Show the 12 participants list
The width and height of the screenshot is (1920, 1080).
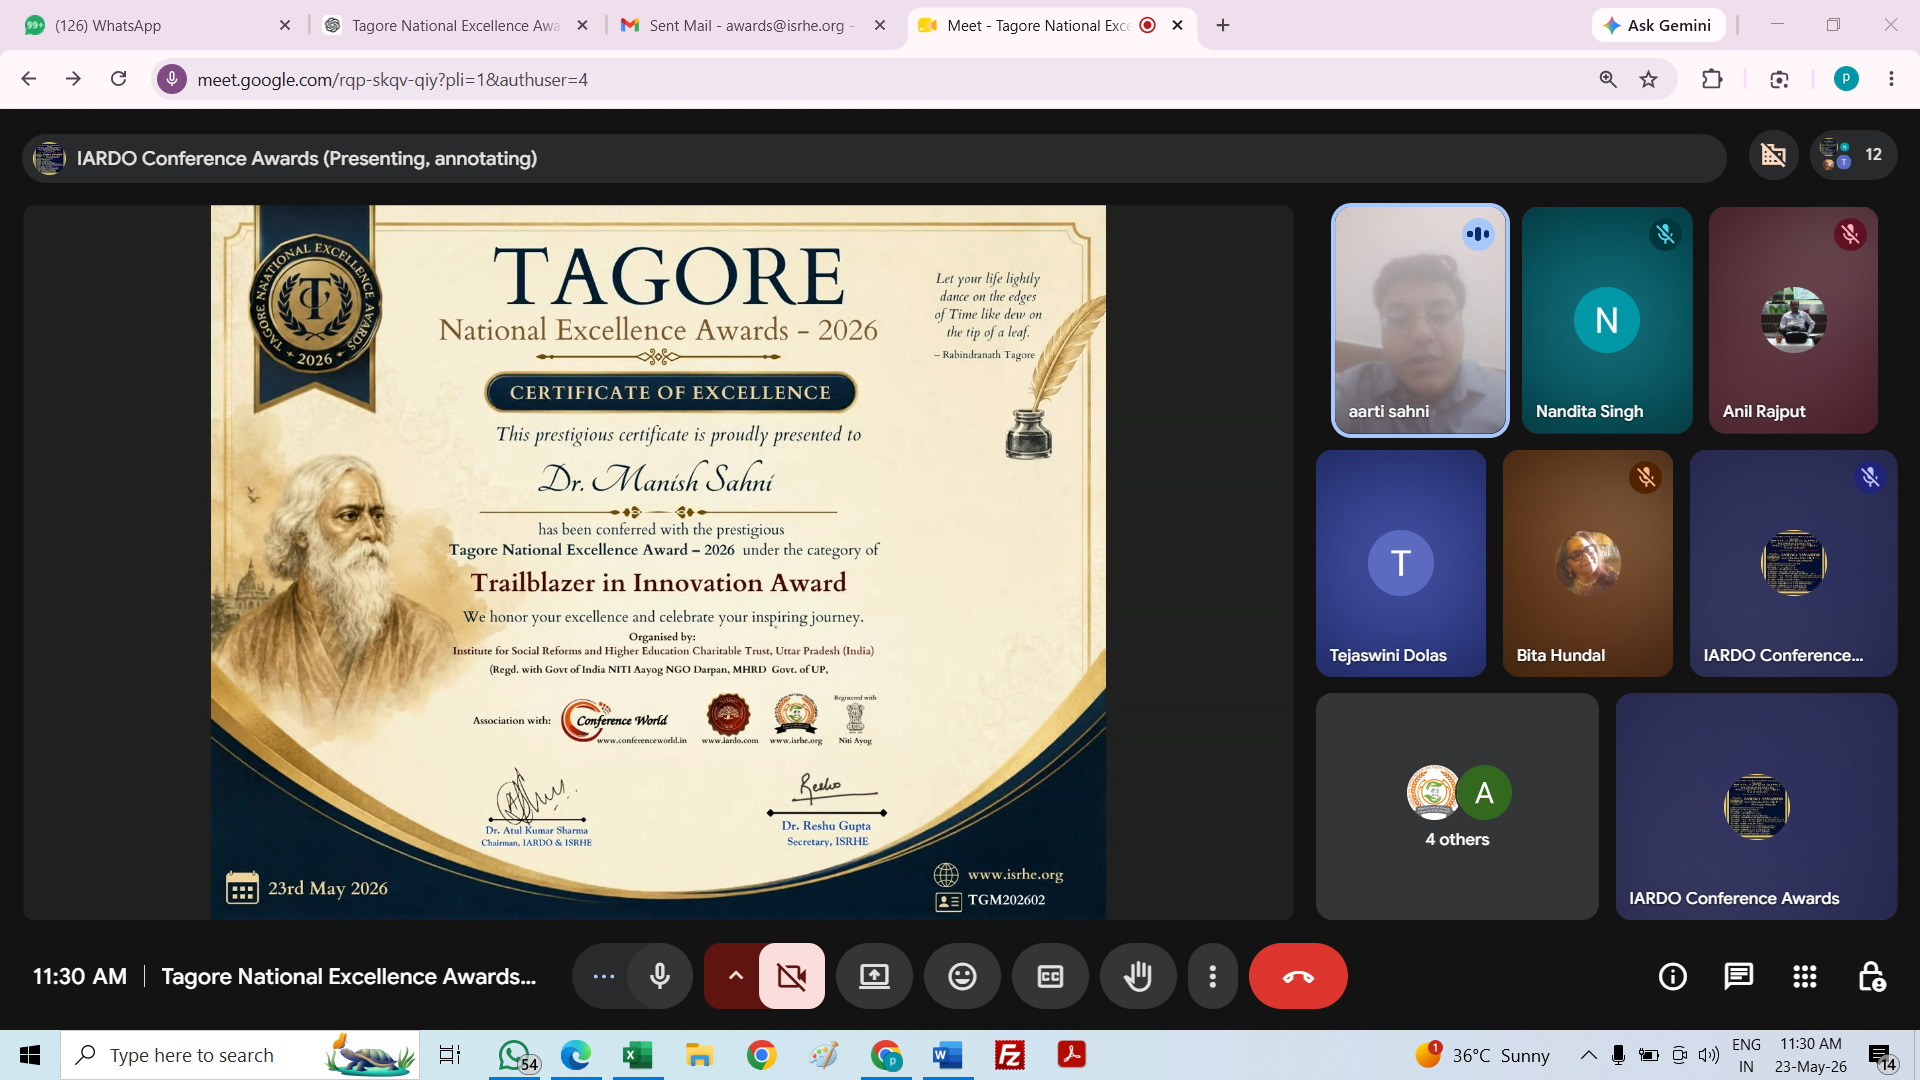[x=1853, y=155]
